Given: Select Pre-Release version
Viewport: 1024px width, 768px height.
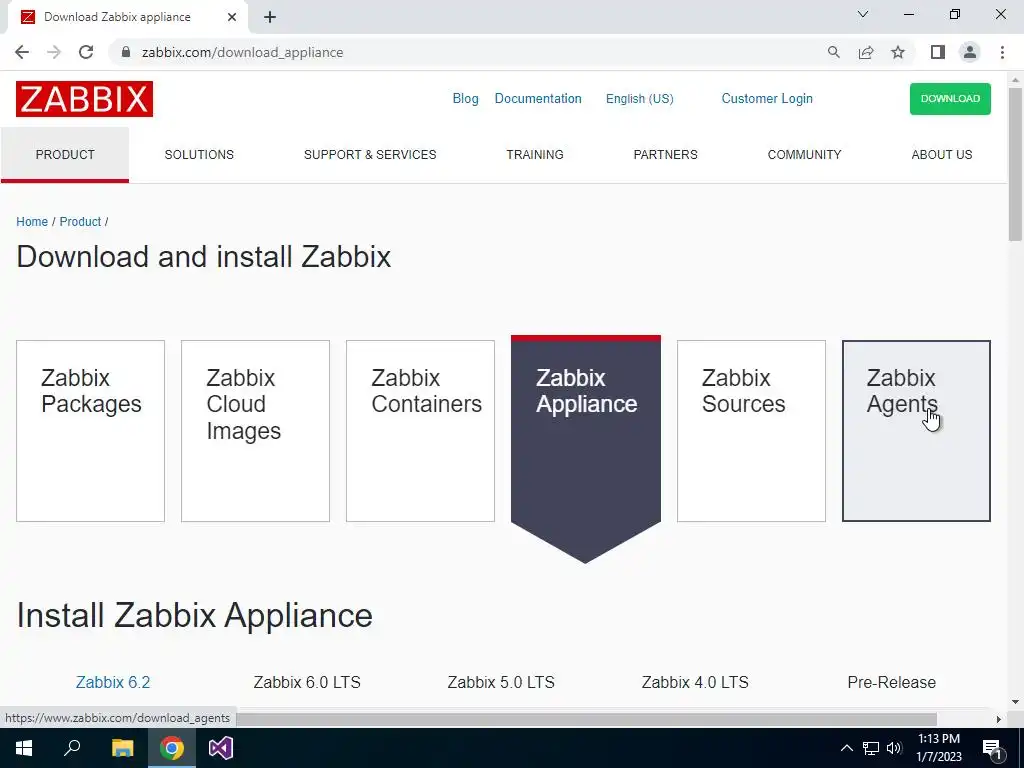Looking at the screenshot, I should tap(891, 682).
